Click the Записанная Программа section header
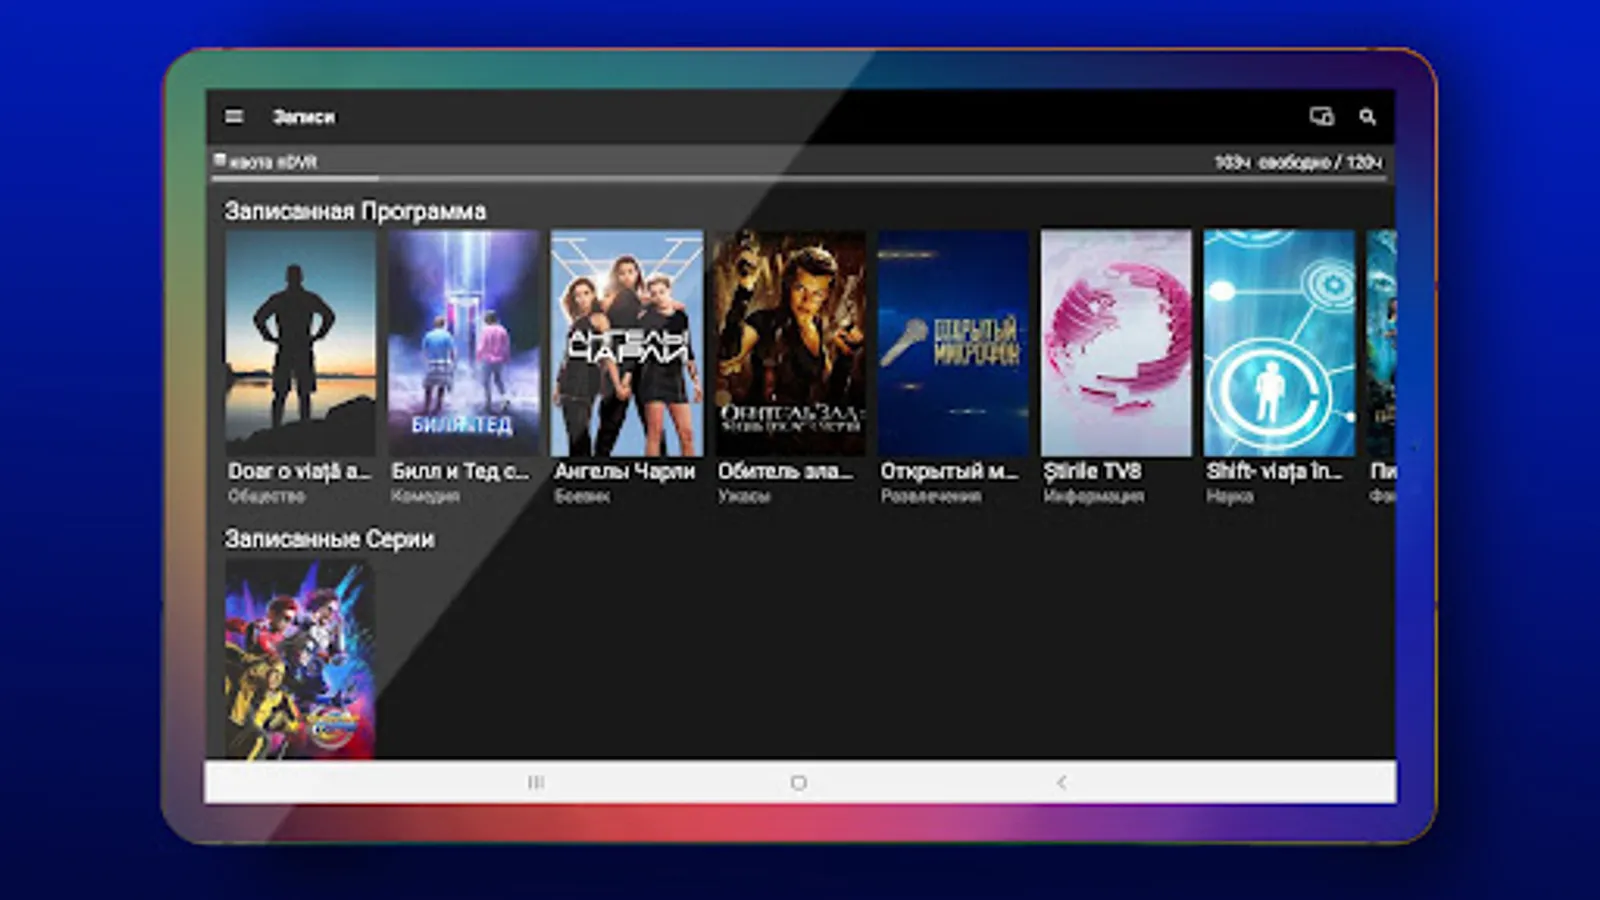1600x900 pixels. [355, 211]
